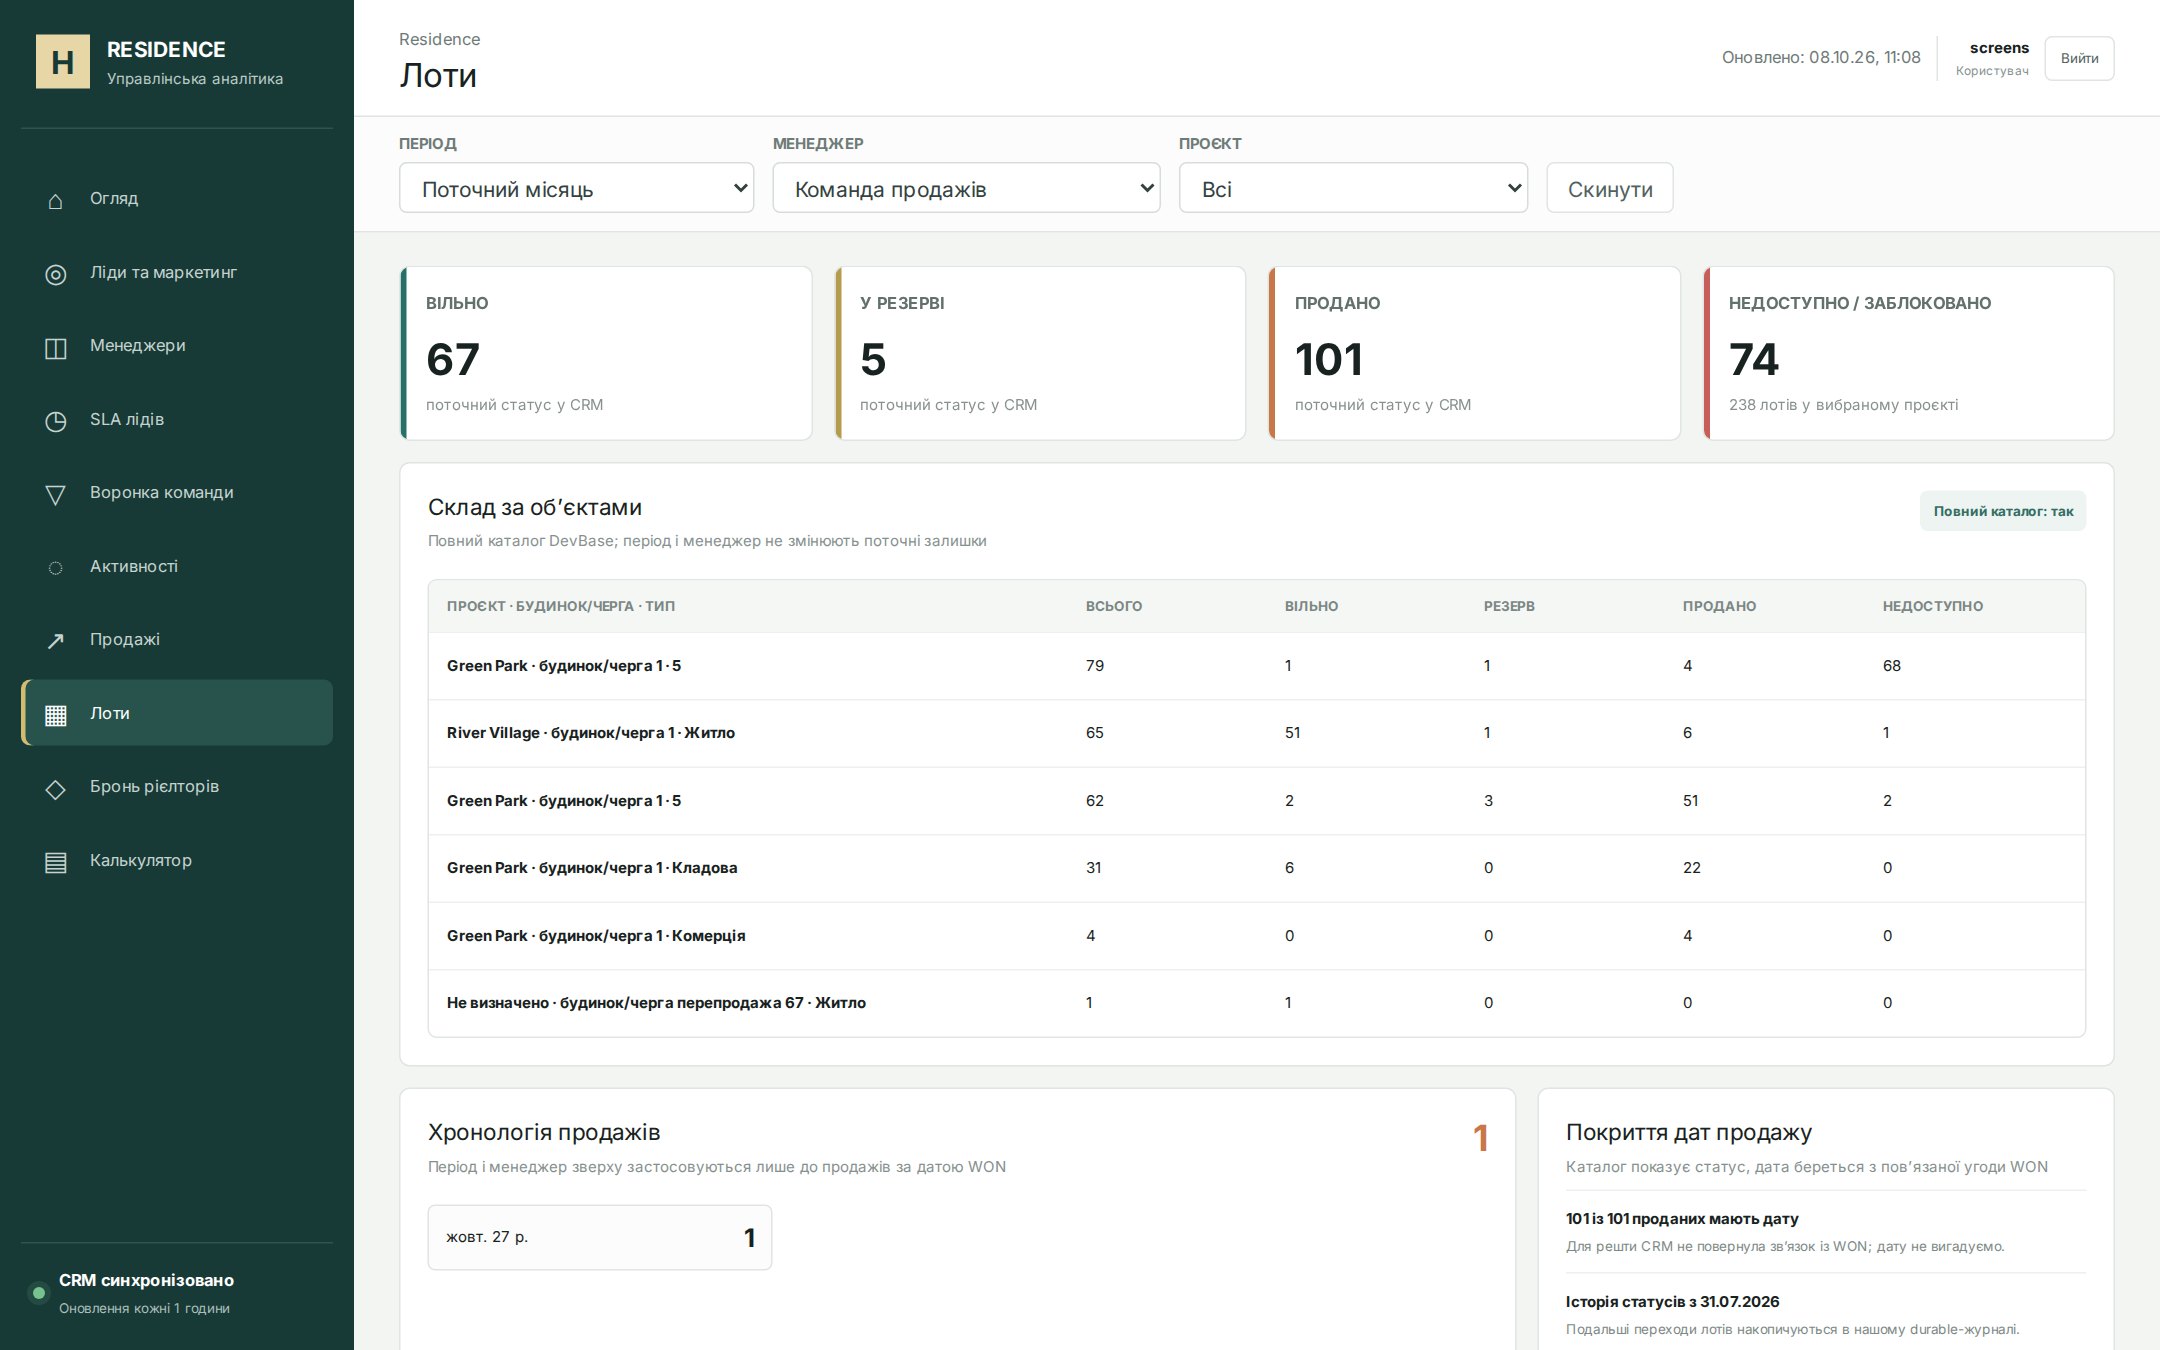Click the Вийти logout button
The width and height of the screenshot is (2160, 1350).
(2079, 58)
